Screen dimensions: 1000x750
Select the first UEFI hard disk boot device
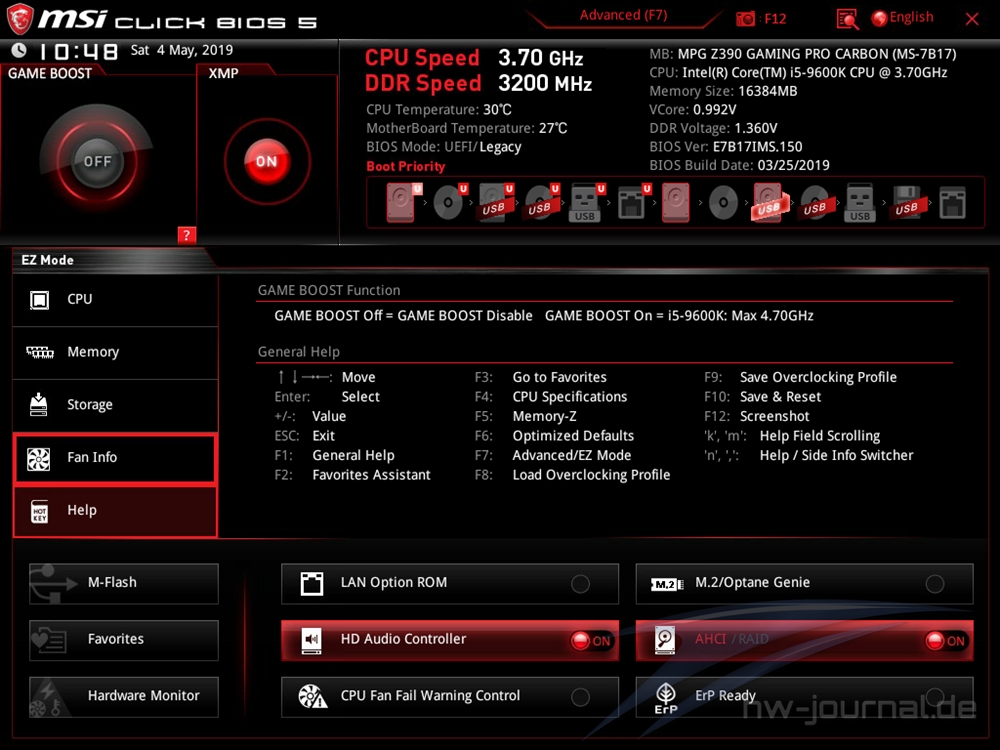pyautogui.click(x=402, y=203)
